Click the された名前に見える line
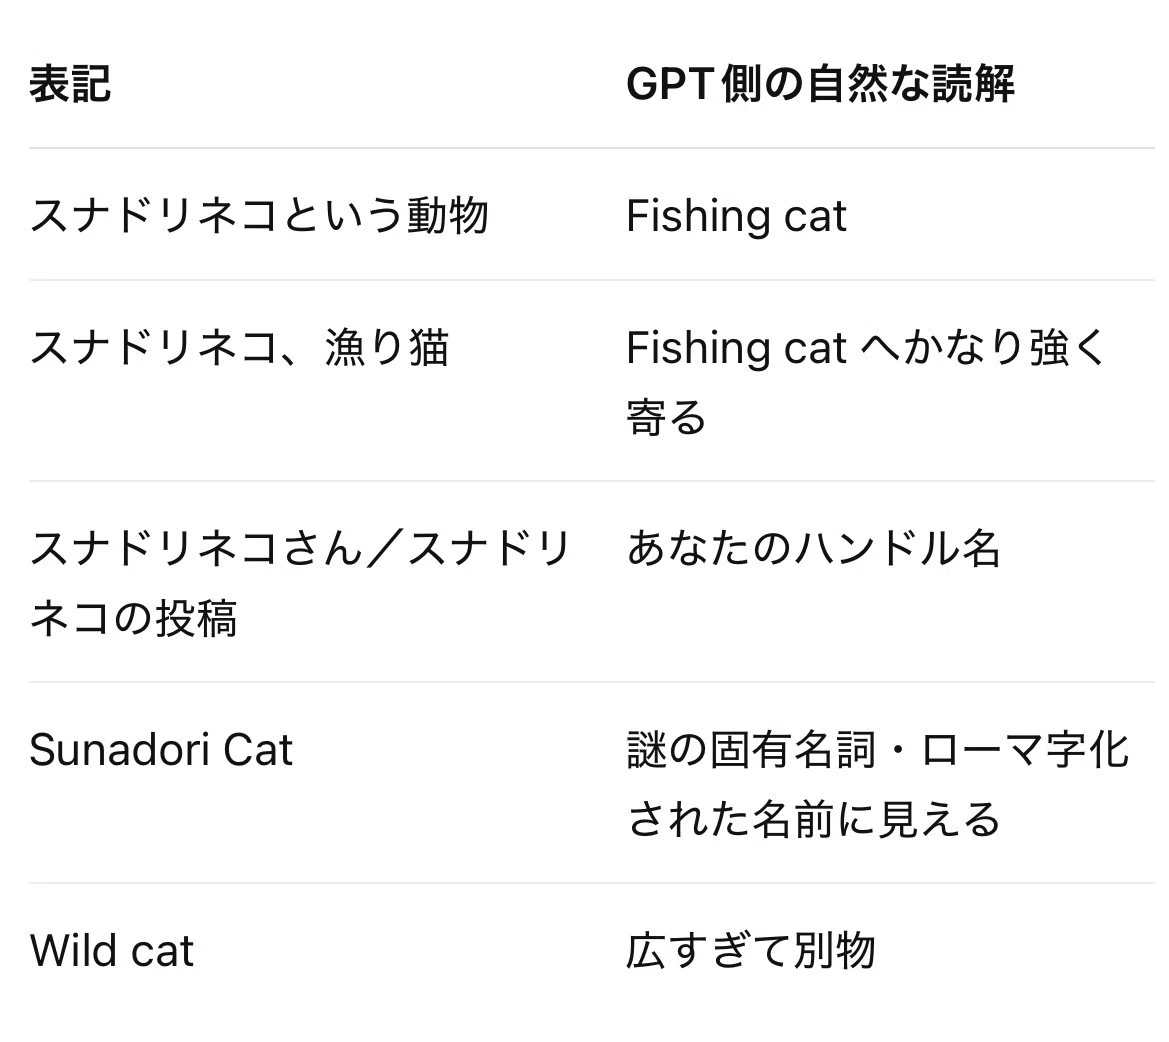Screen dimensions: 1169x1042 coord(813,819)
